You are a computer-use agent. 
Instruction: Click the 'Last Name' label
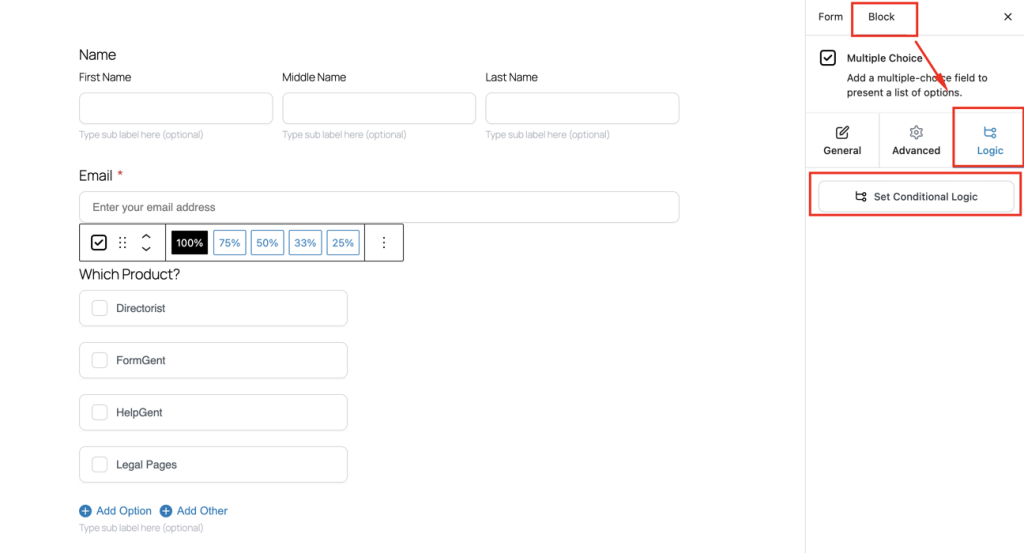pos(511,77)
